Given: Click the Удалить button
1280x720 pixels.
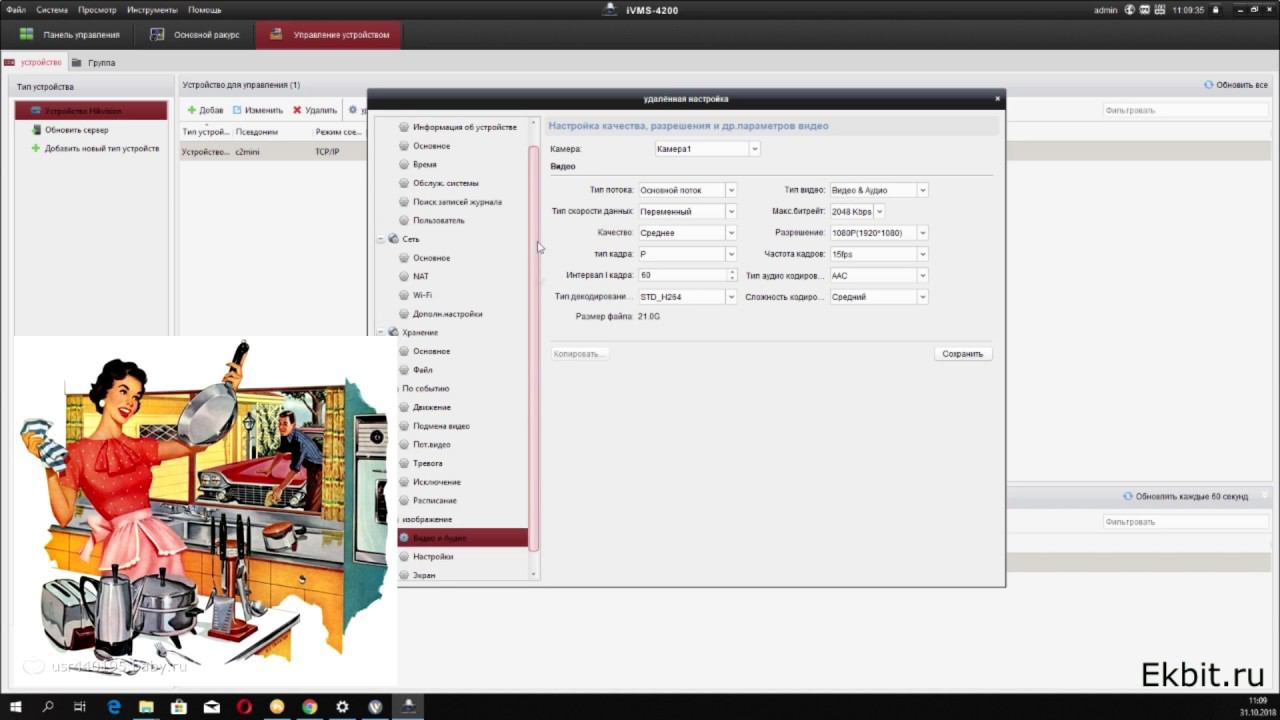Looking at the screenshot, I should coord(315,110).
